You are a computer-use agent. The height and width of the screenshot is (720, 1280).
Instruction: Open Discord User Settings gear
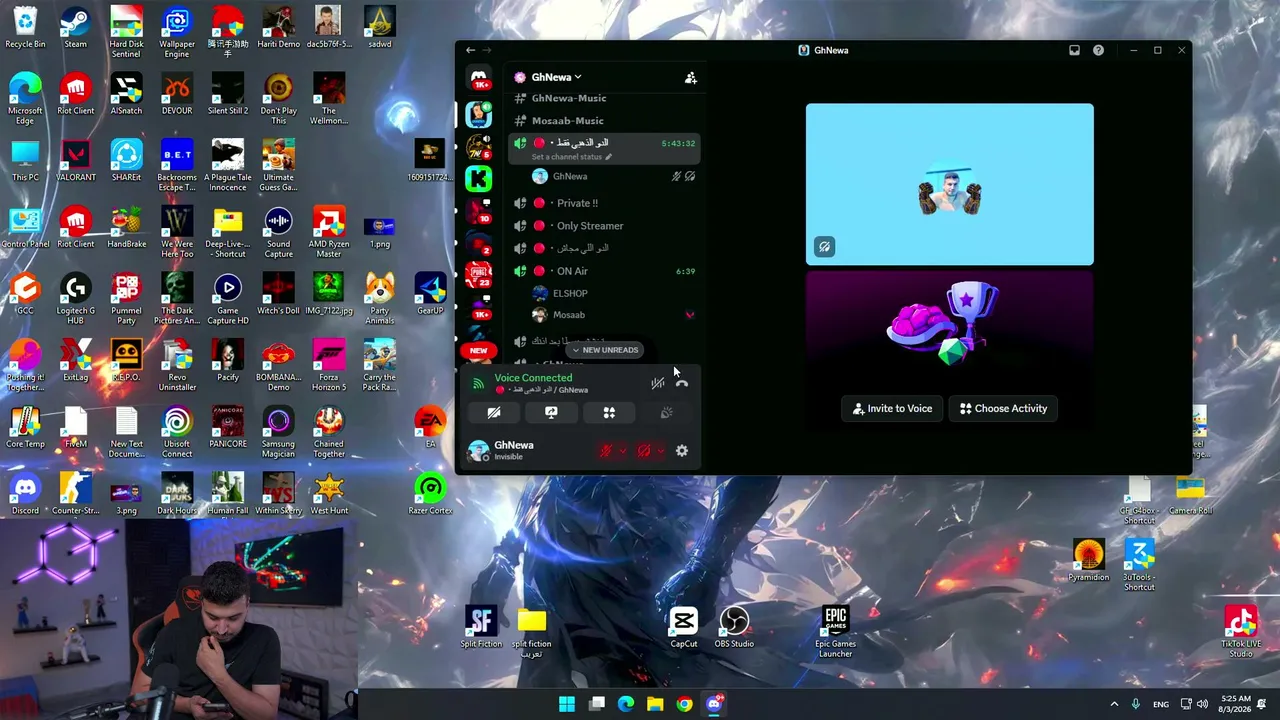coord(682,451)
